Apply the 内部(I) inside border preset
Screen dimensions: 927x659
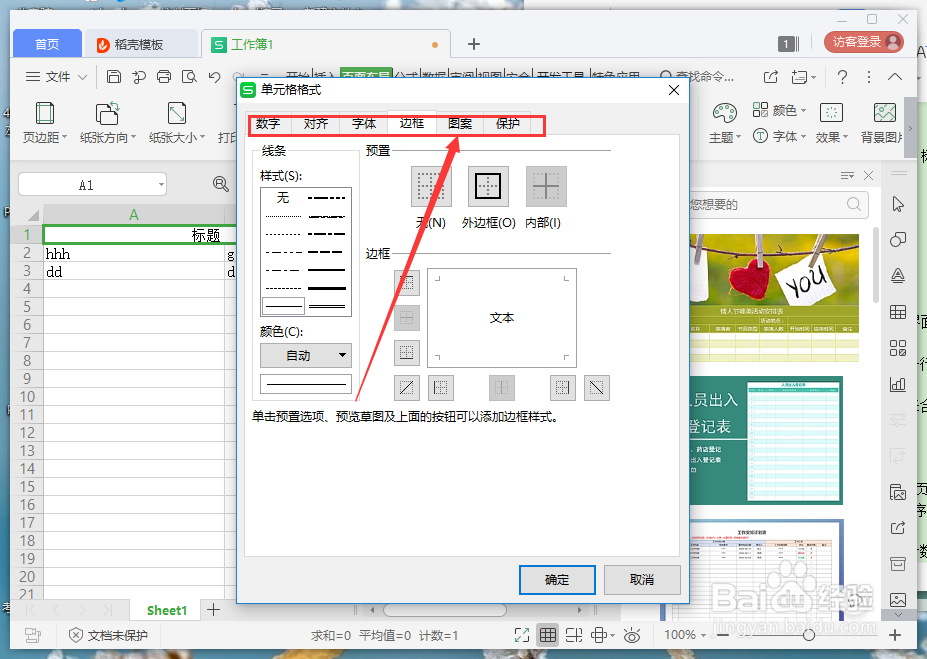click(x=546, y=186)
